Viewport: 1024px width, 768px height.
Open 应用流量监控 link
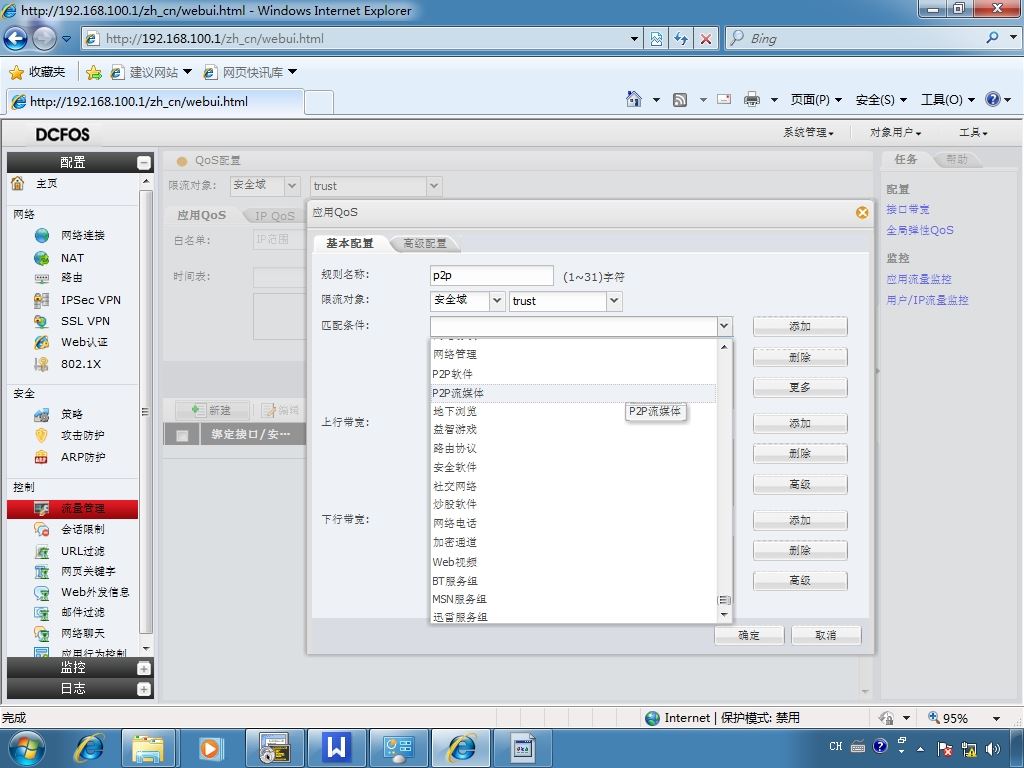tap(919, 280)
